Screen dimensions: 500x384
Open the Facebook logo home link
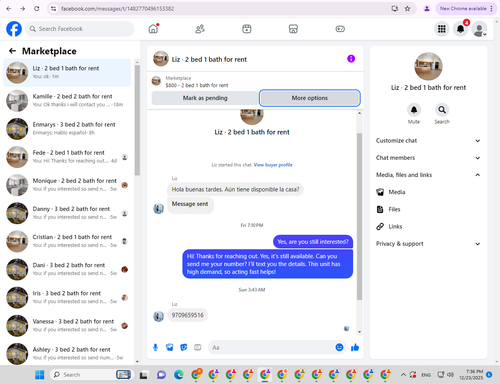(14, 29)
